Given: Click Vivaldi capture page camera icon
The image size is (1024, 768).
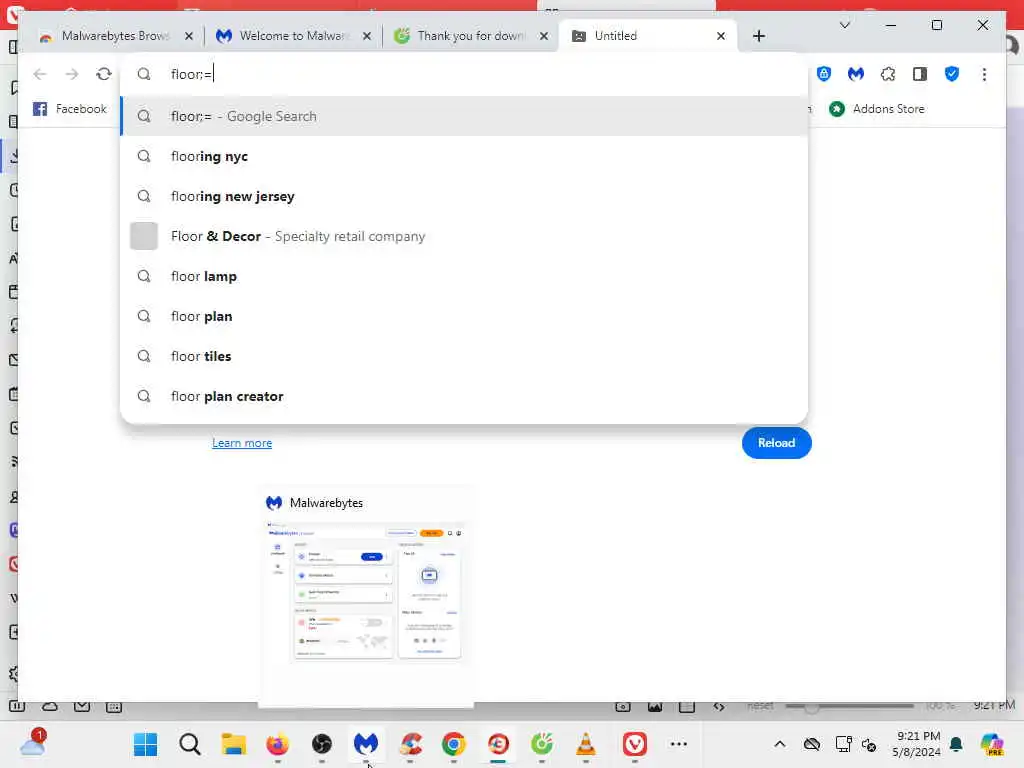Looking at the screenshot, I should (x=622, y=707).
